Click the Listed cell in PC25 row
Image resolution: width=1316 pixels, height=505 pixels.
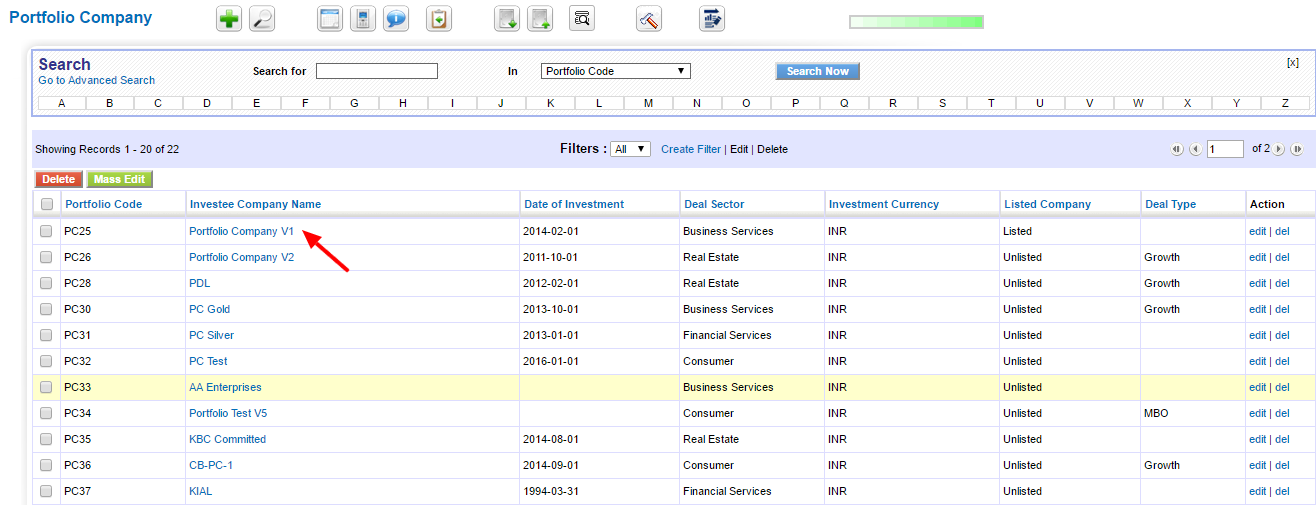[x=1017, y=231]
